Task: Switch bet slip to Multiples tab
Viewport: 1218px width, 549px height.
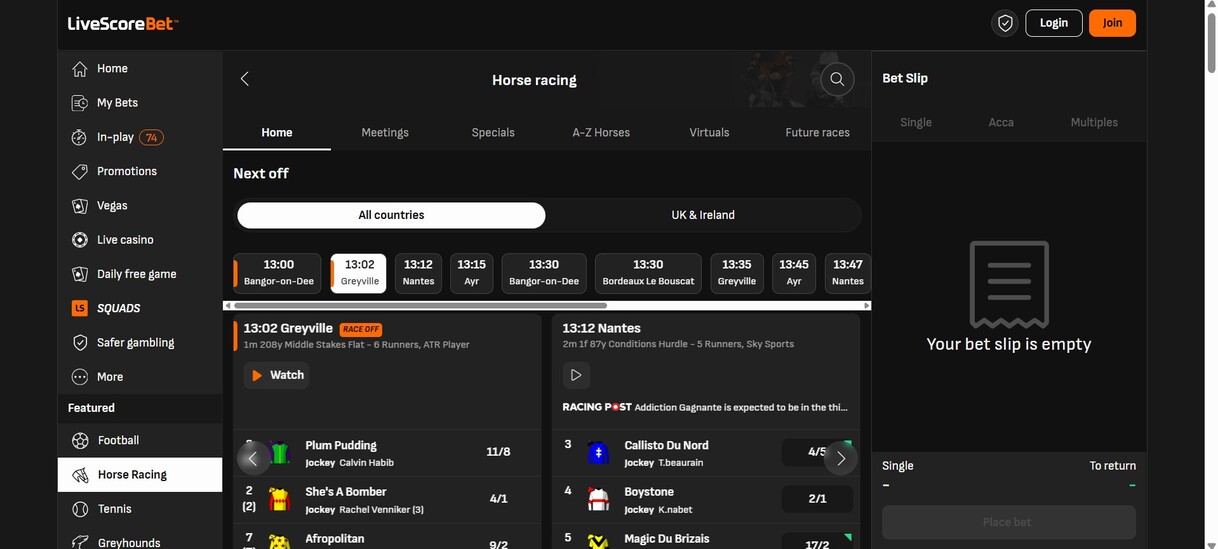Action: point(1094,122)
